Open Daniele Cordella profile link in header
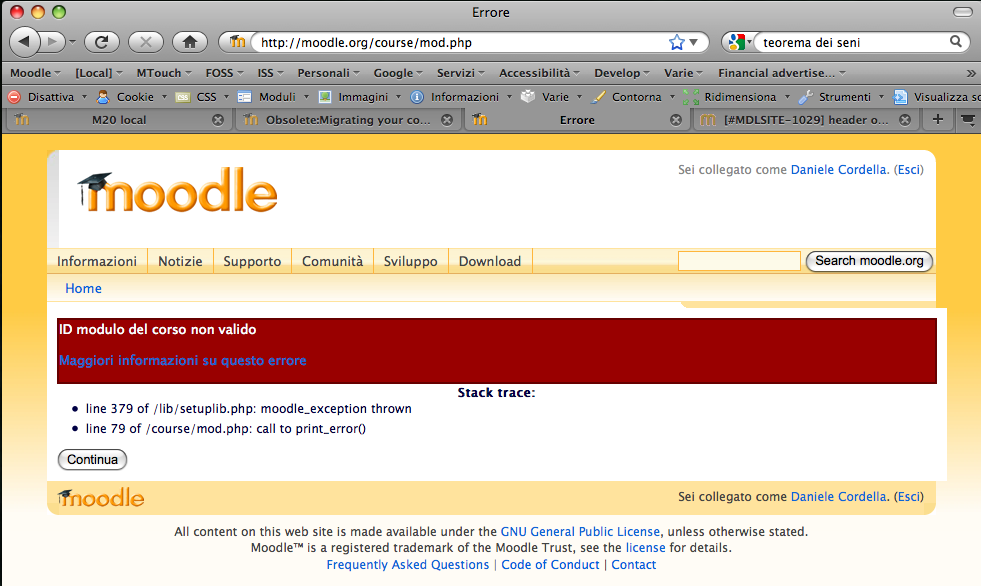The image size is (981, 586). 838,169
